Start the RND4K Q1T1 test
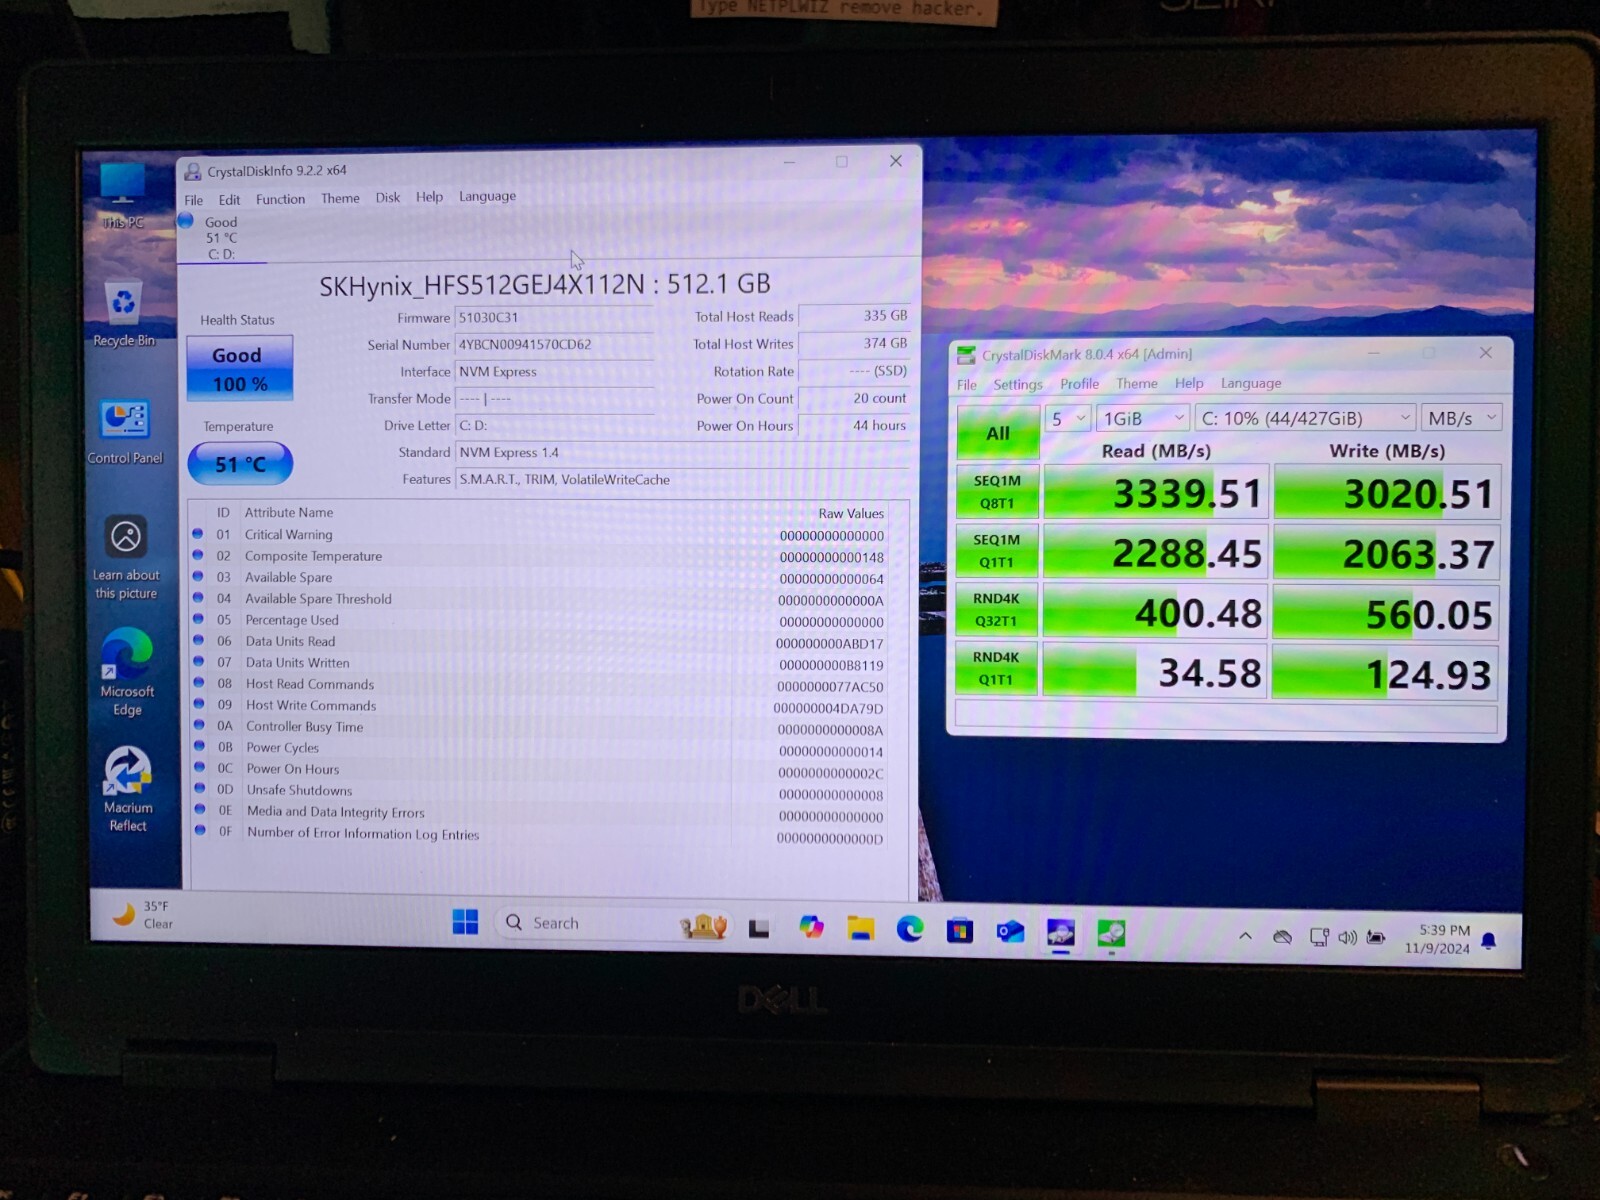The image size is (1600, 1200). pos(996,668)
